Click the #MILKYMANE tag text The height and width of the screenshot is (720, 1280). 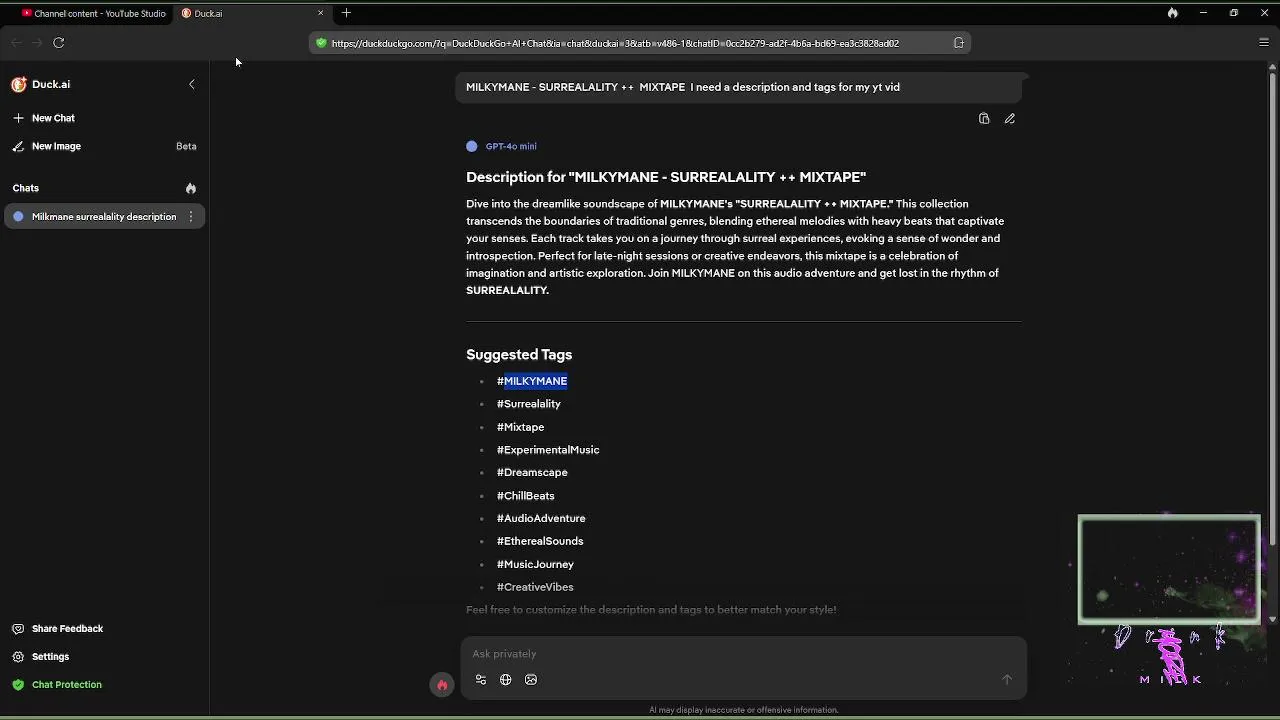[x=532, y=381]
